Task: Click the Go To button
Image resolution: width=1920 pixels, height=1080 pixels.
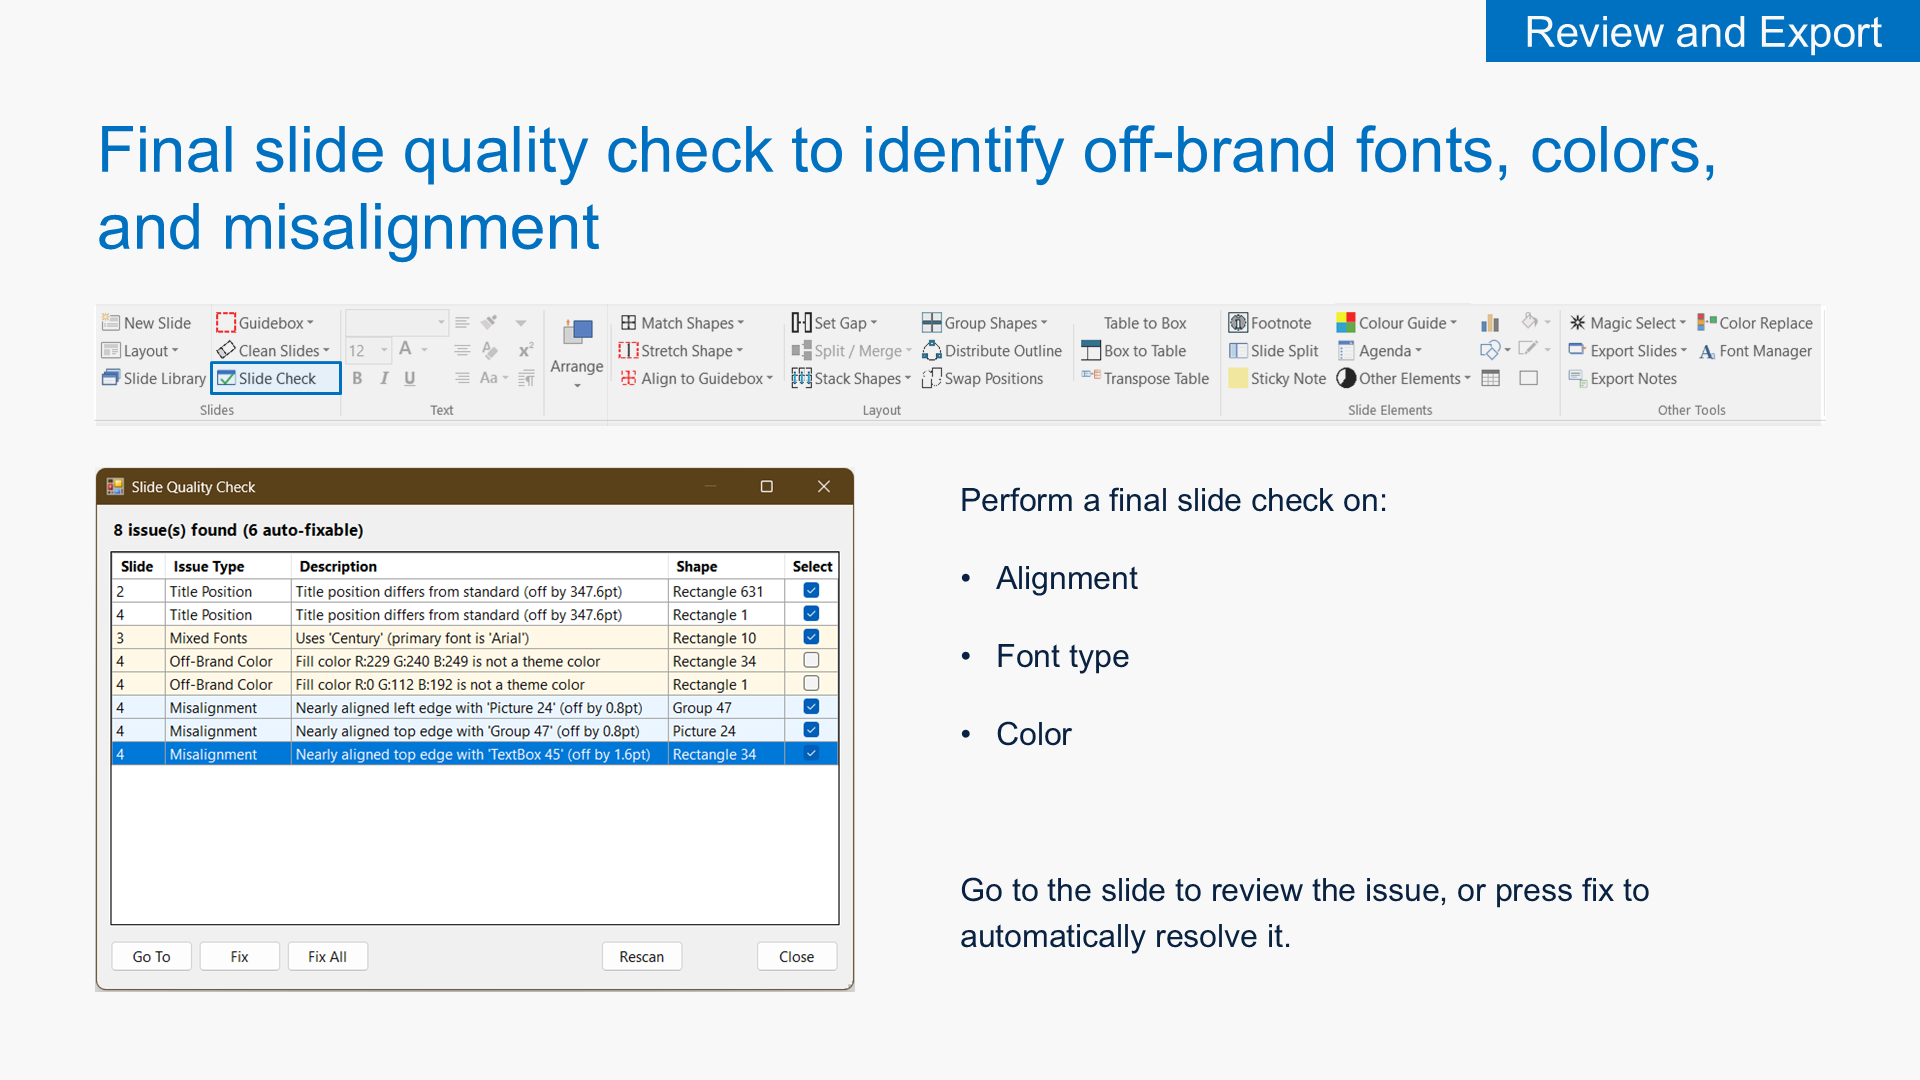Action: 151,956
